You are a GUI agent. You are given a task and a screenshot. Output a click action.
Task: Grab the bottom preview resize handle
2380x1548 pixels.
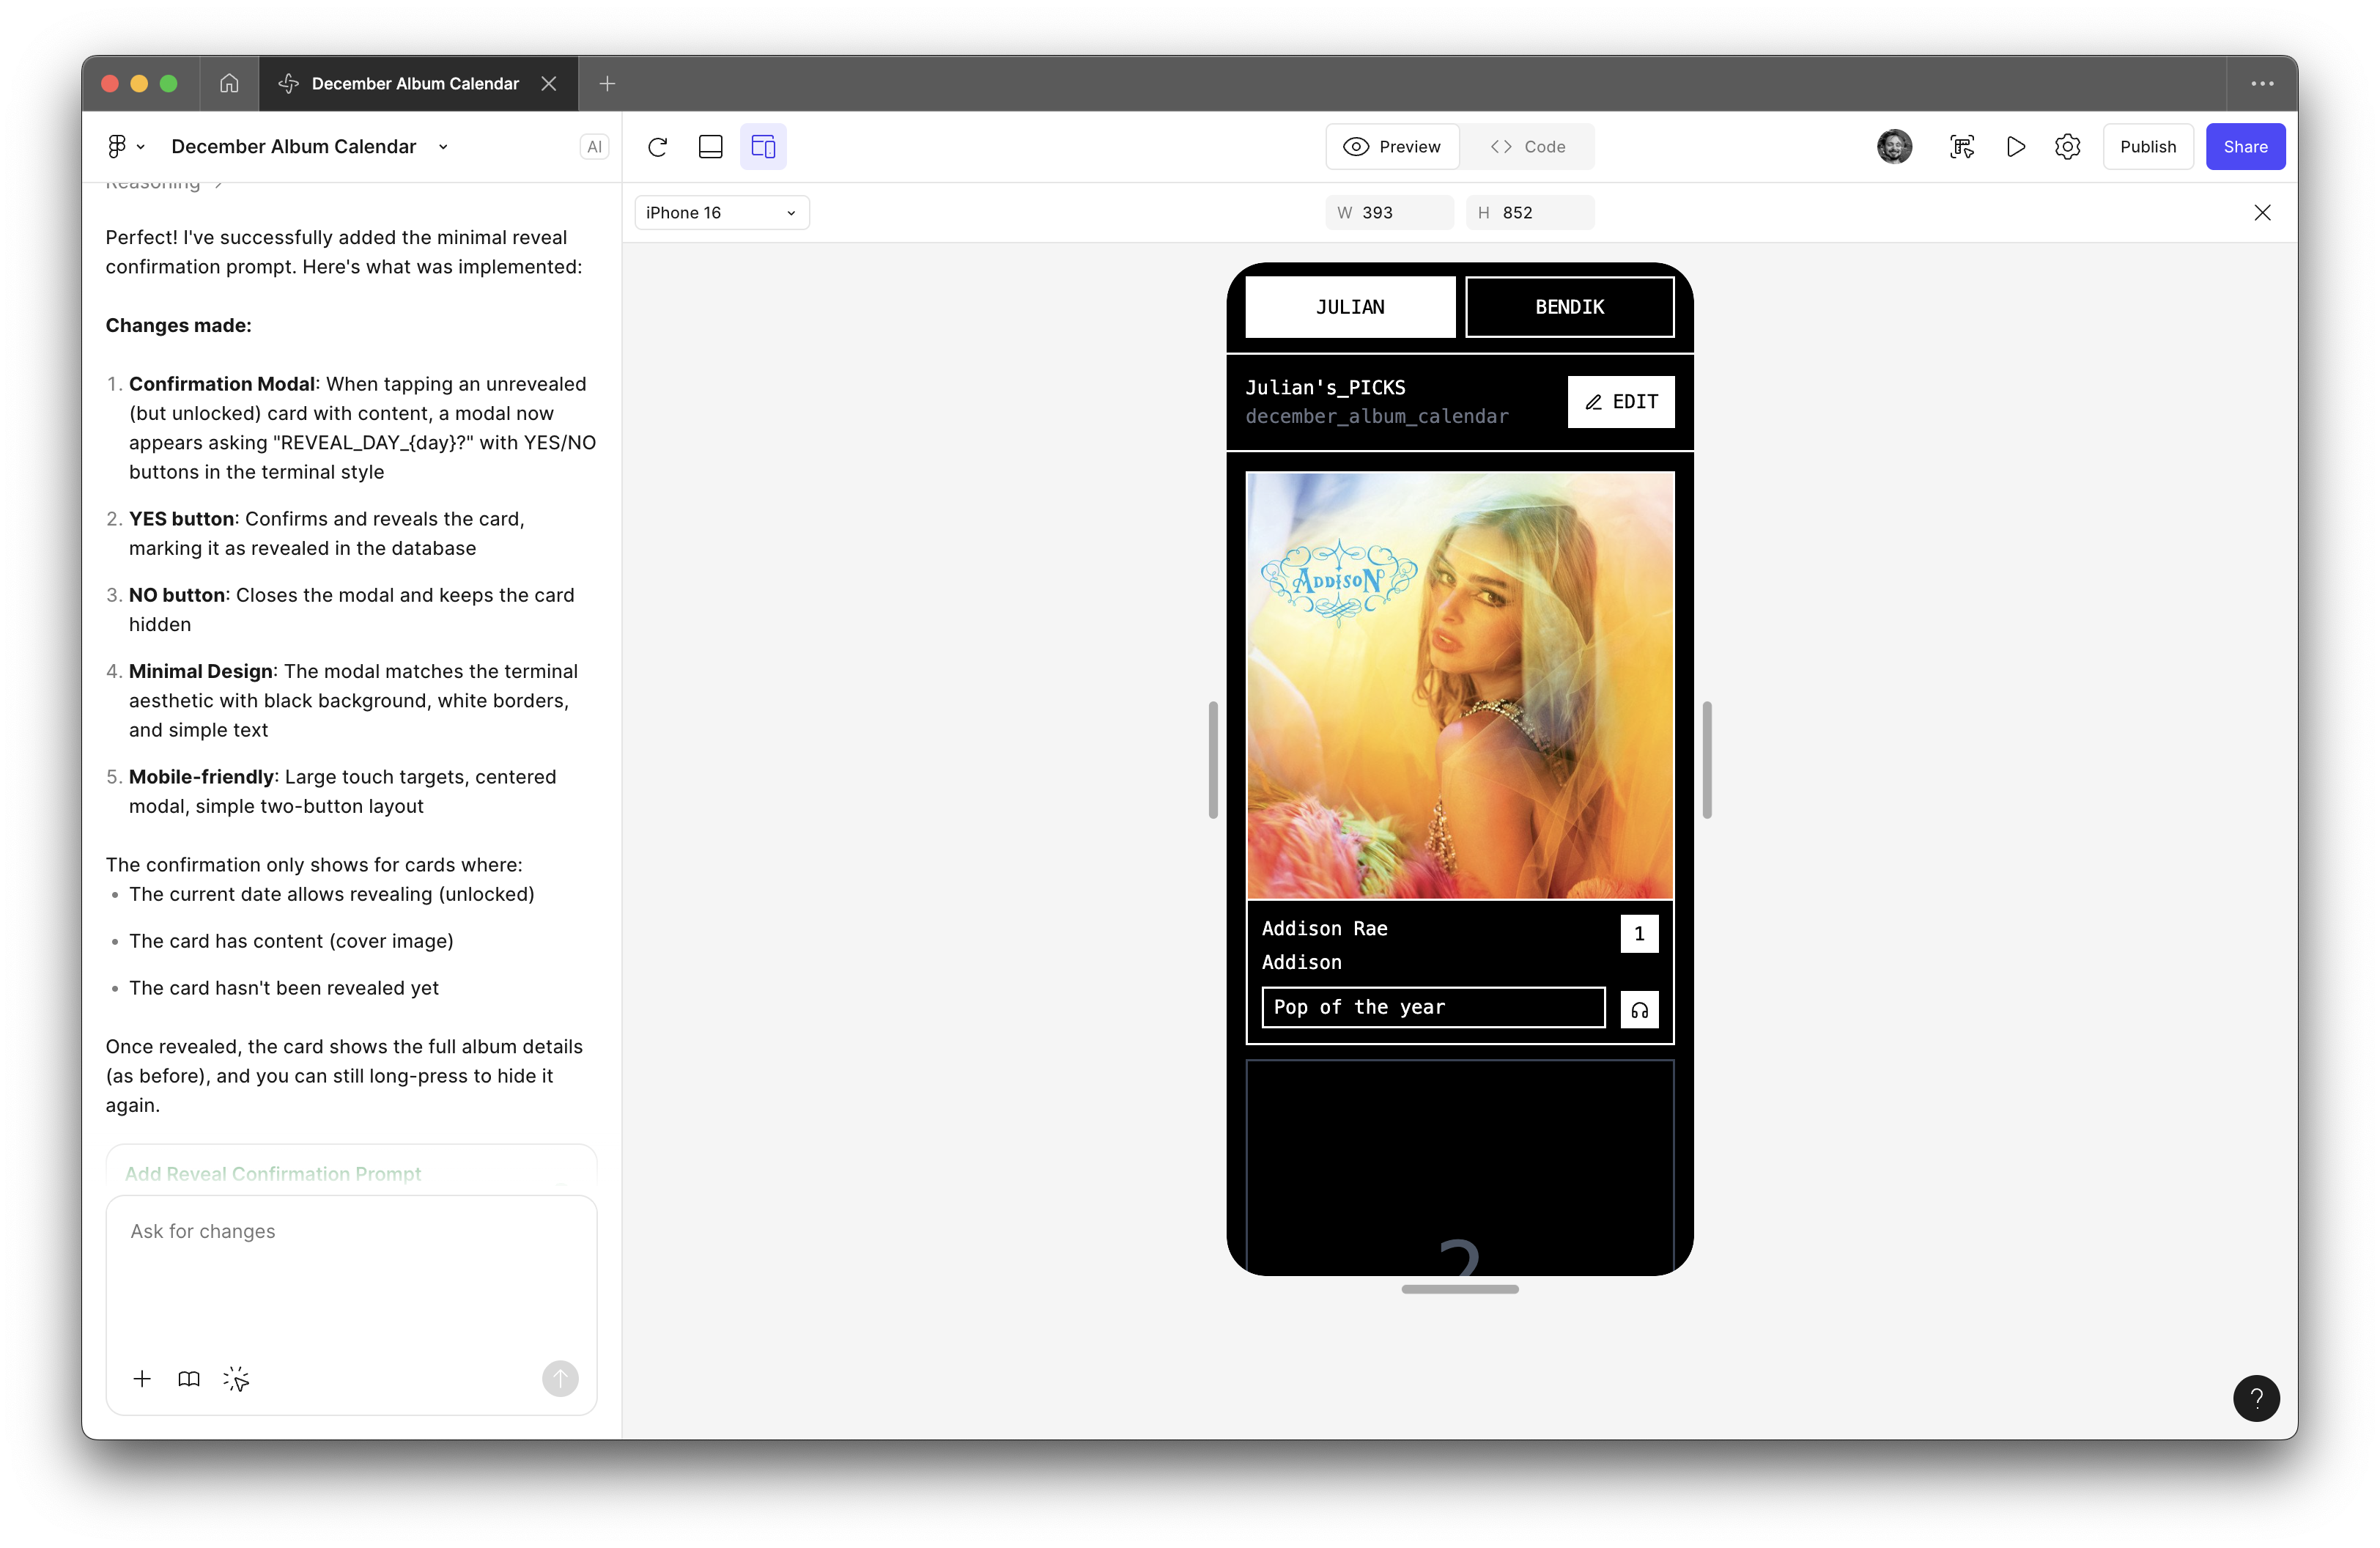pos(1460,1289)
